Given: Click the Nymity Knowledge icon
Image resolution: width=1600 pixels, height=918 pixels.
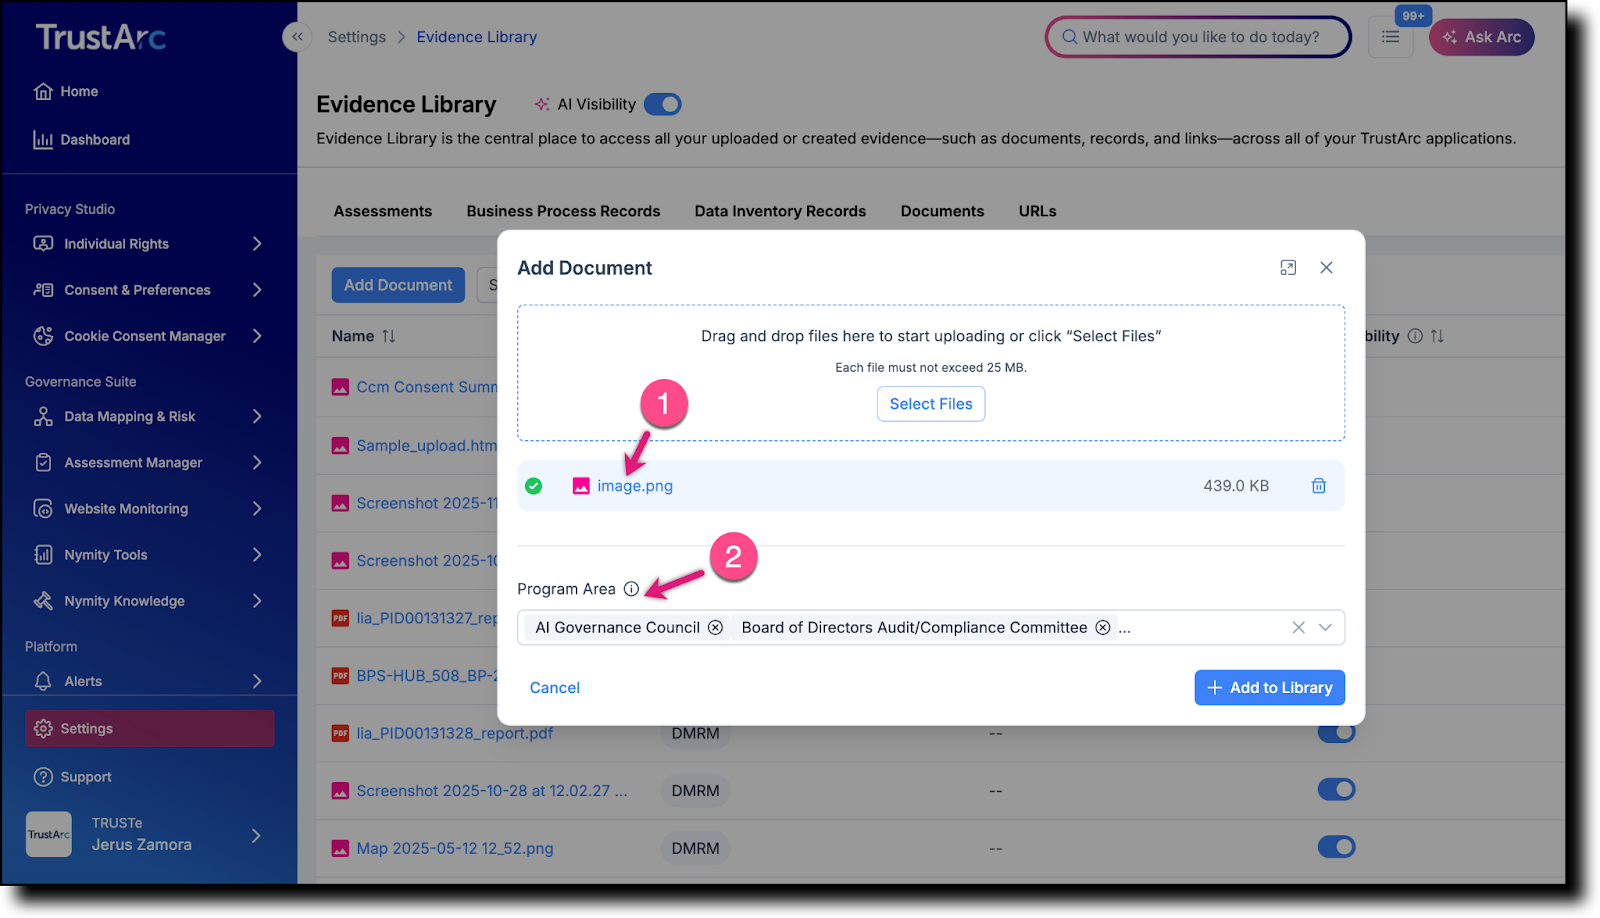Looking at the screenshot, I should pyautogui.click(x=43, y=601).
